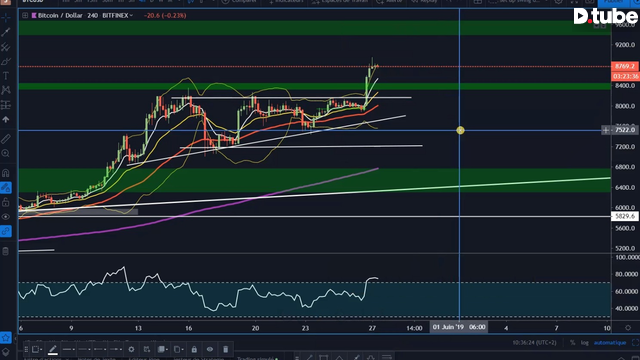Screen dimensions: 640x360
Task: Open fourth line ending style dropdown
Action: [116, 349]
